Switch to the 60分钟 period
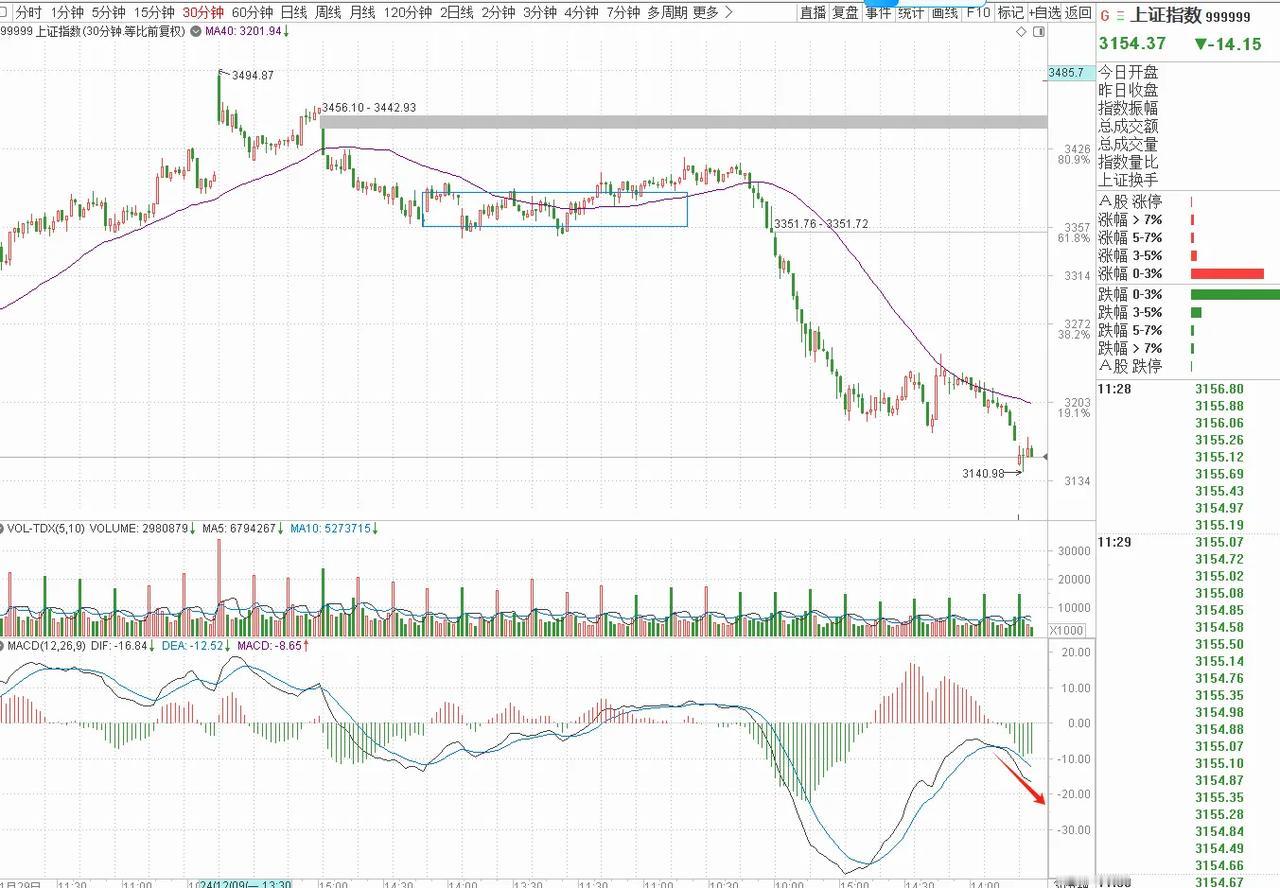 pos(252,12)
